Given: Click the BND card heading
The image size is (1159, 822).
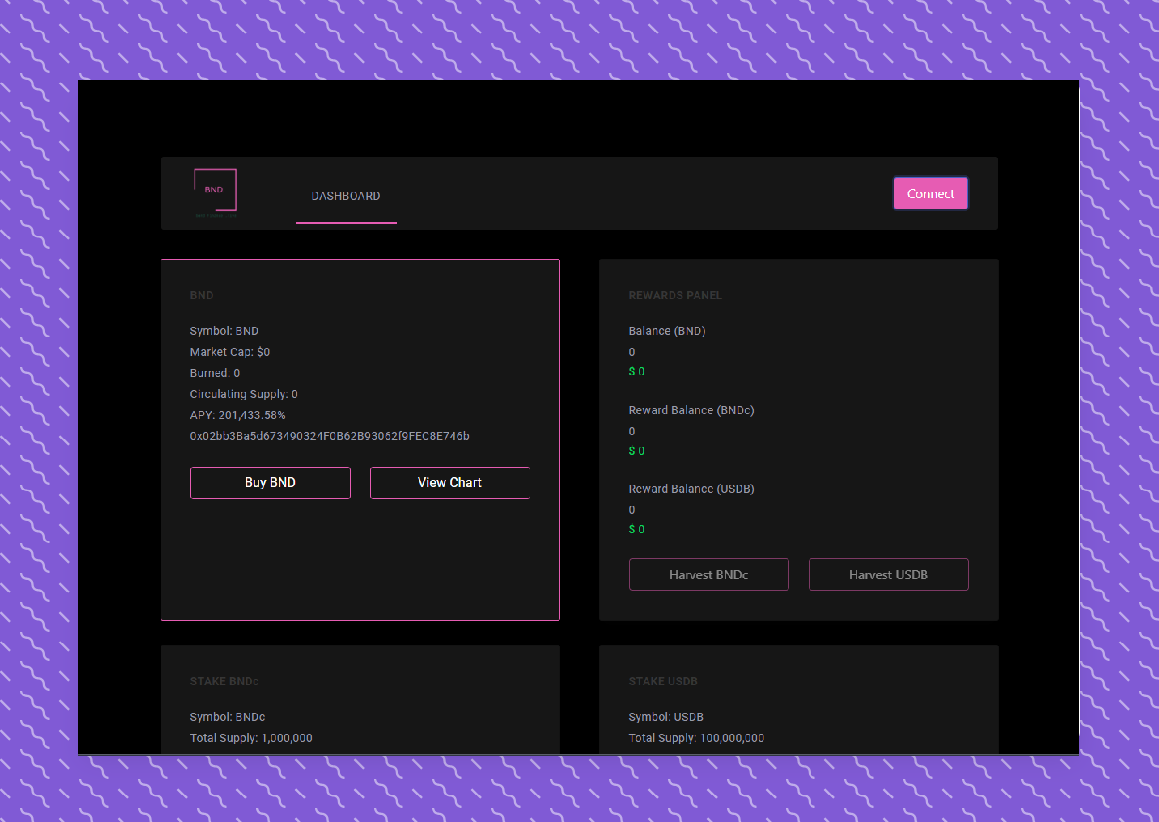Looking at the screenshot, I should 201,295.
